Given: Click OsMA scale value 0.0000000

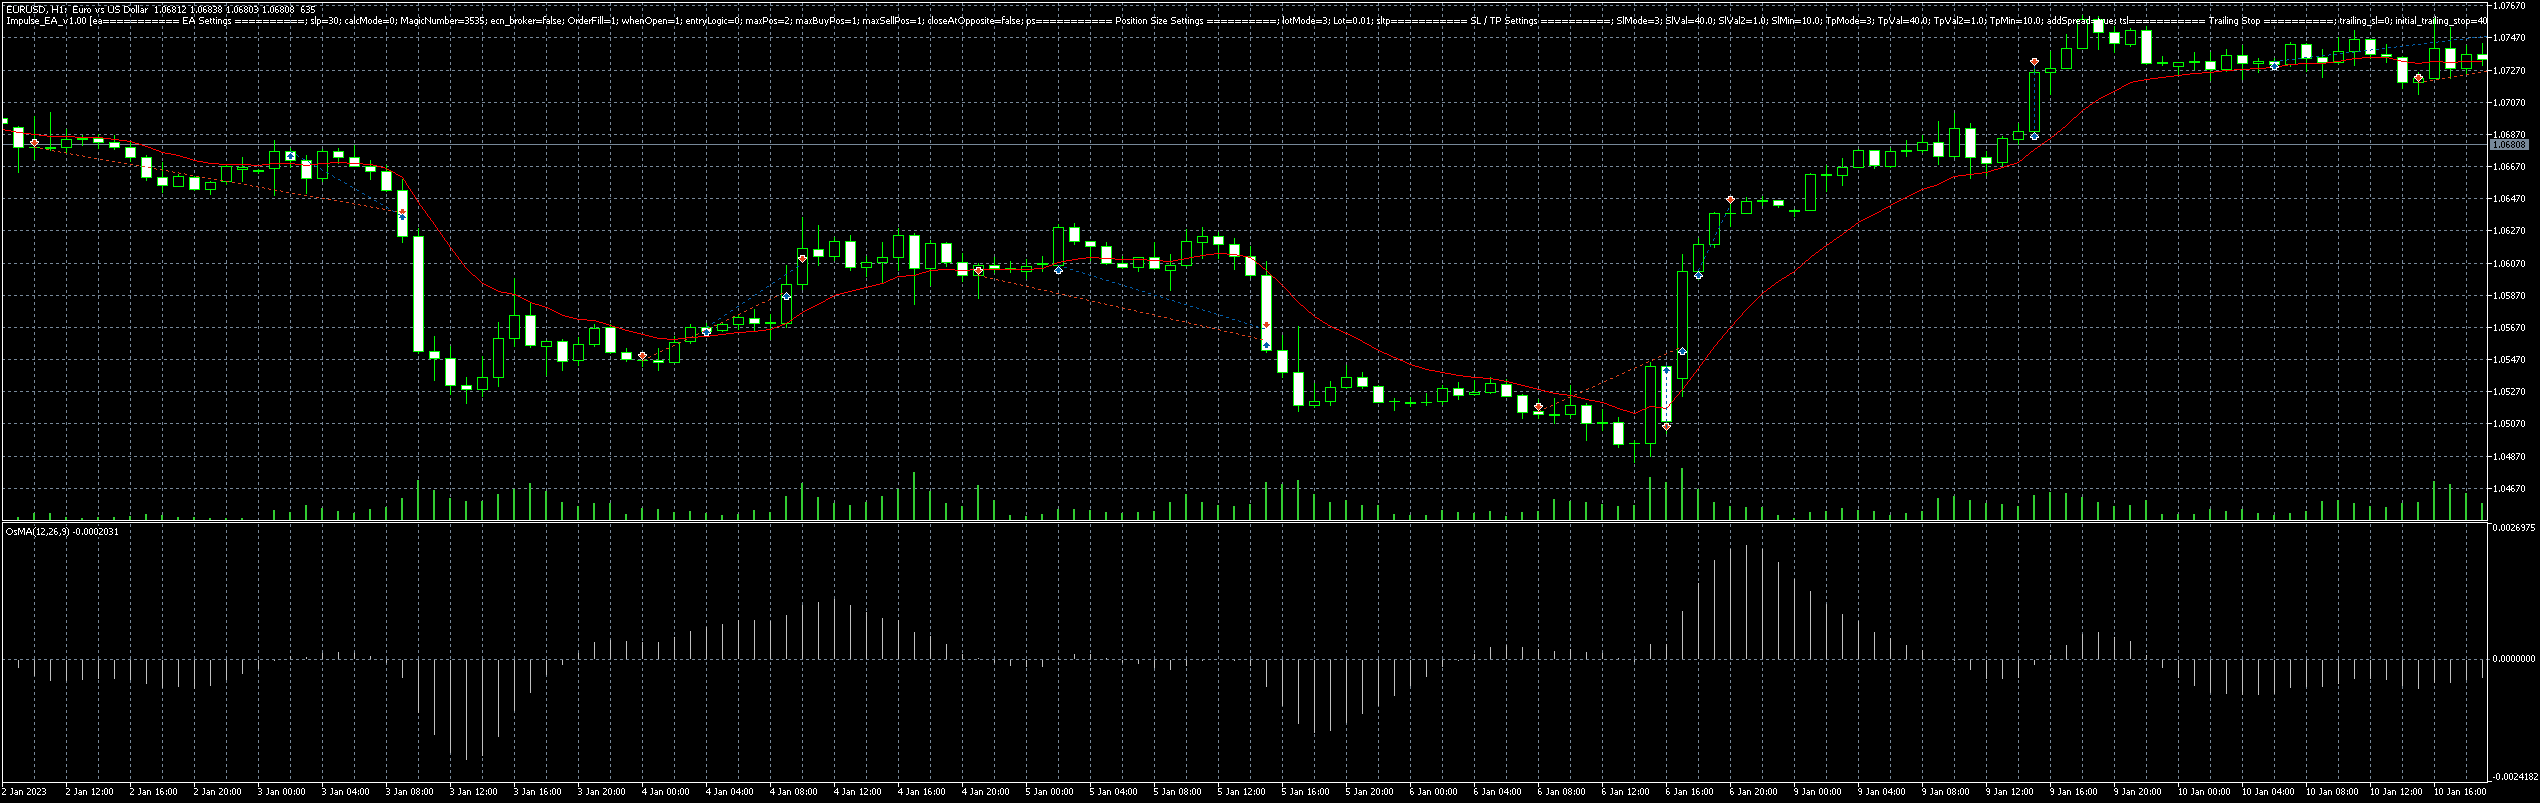Looking at the screenshot, I should pos(2513,659).
